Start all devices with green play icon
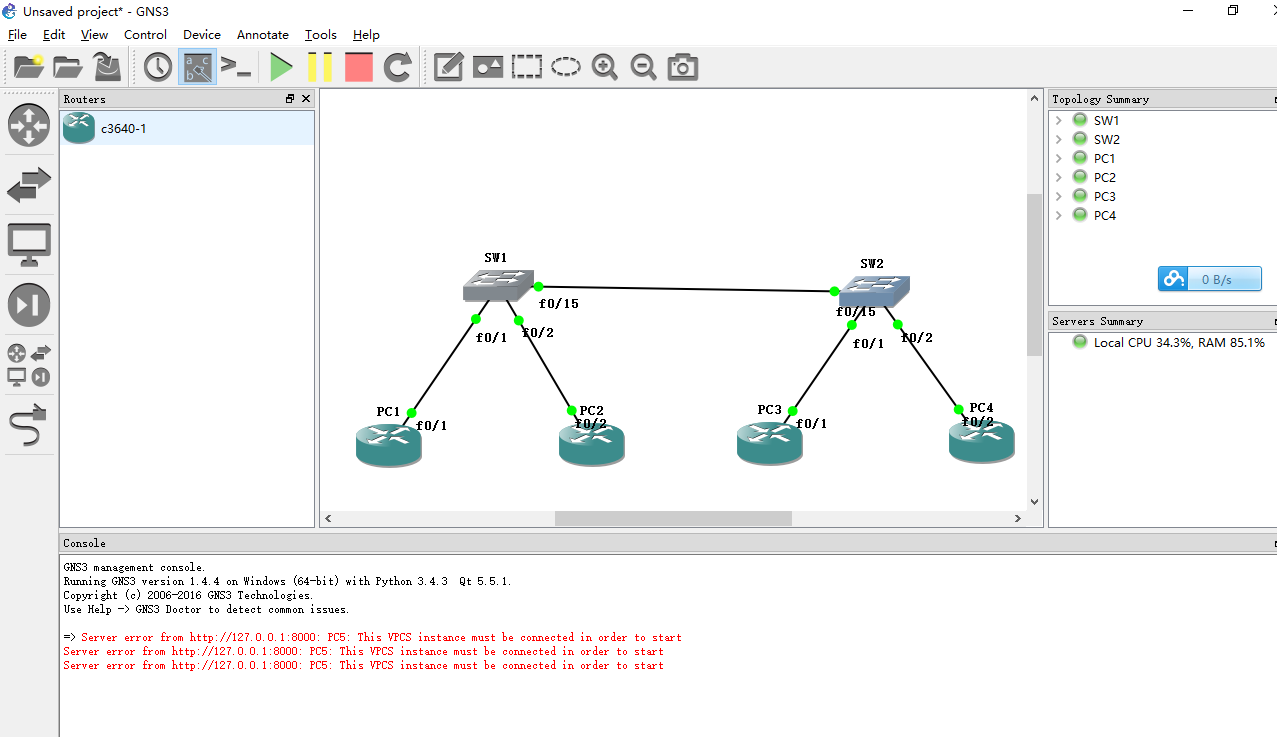The width and height of the screenshot is (1277, 737). point(282,67)
